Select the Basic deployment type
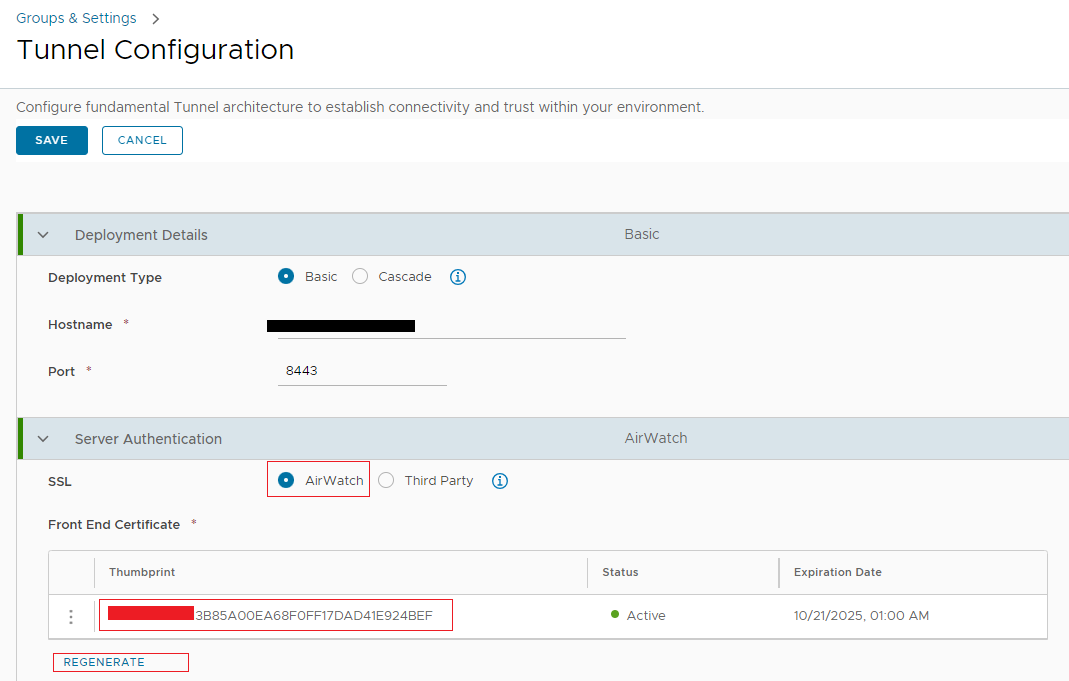 [x=286, y=277]
